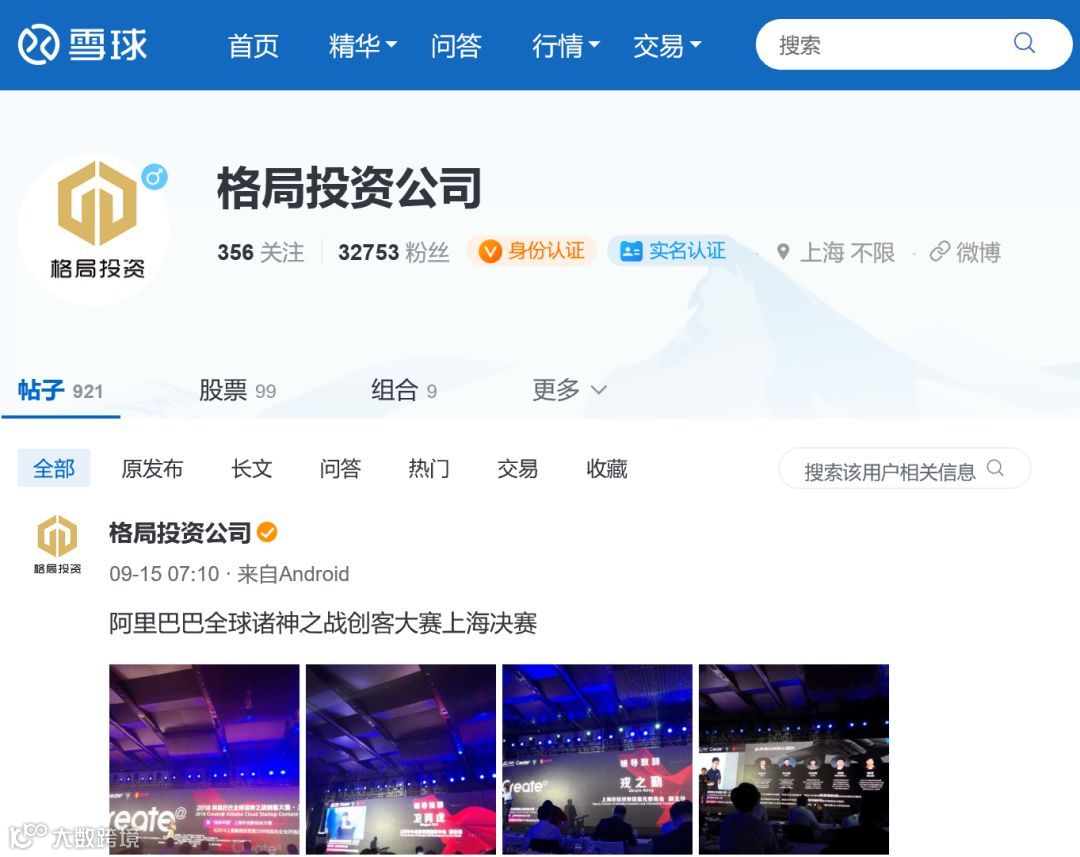
Task: Expand the 行情 dropdown menu
Action: click(x=565, y=46)
